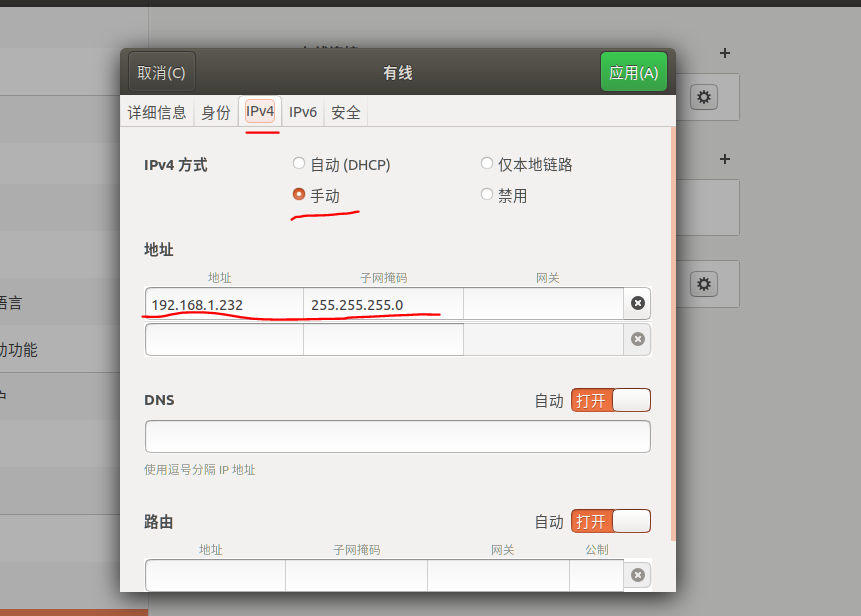Viewport: 861px width, 616px height.
Task: Click the DNS section heading
Action: point(159,400)
